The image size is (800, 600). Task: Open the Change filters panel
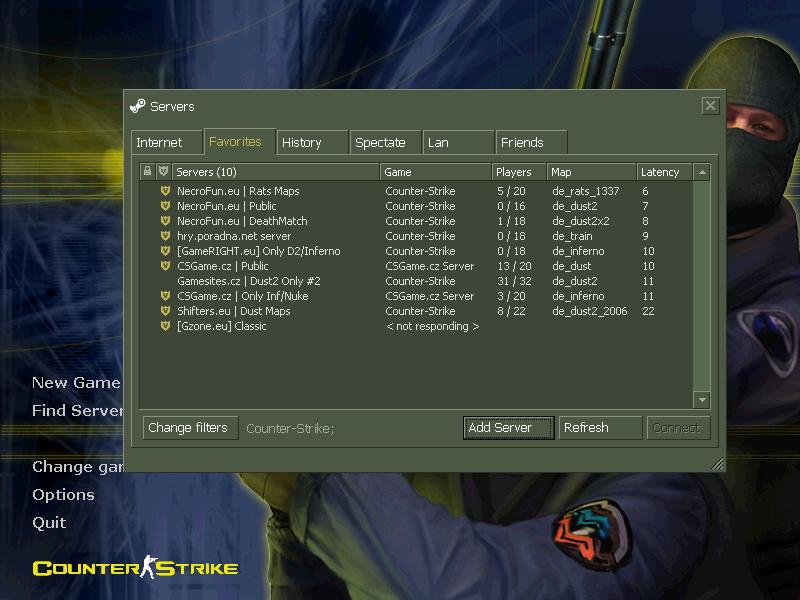pos(190,428)
